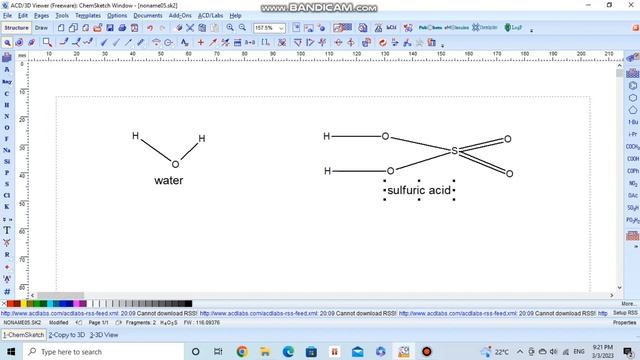Switch to 3-3D View tab

104,335
